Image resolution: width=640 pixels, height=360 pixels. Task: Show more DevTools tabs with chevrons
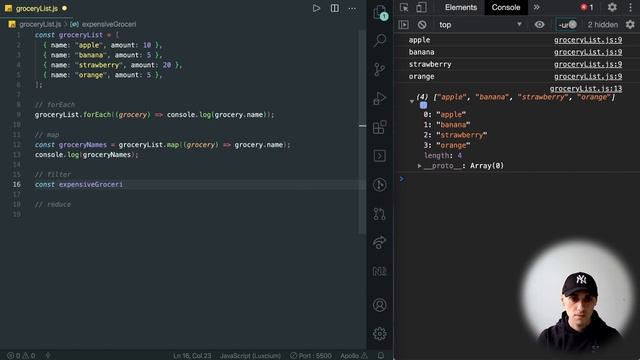(536, 7)
